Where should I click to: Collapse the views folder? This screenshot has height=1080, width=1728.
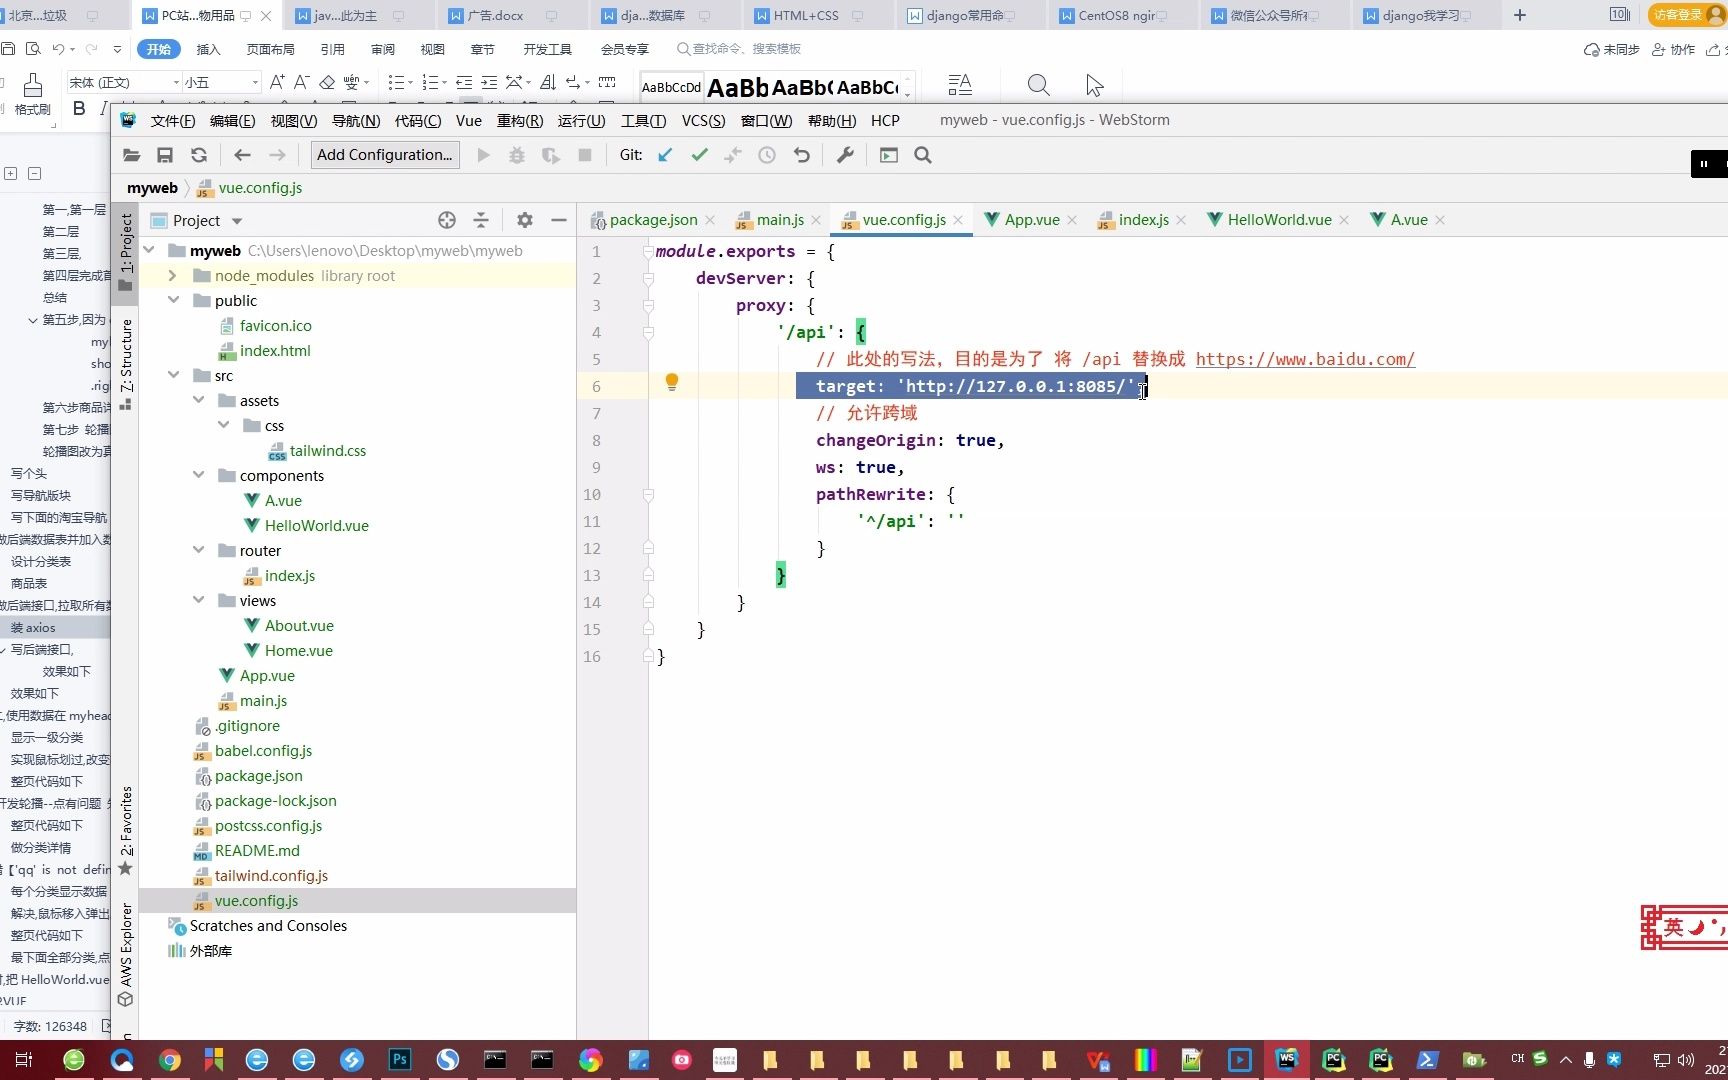(198, 600)
